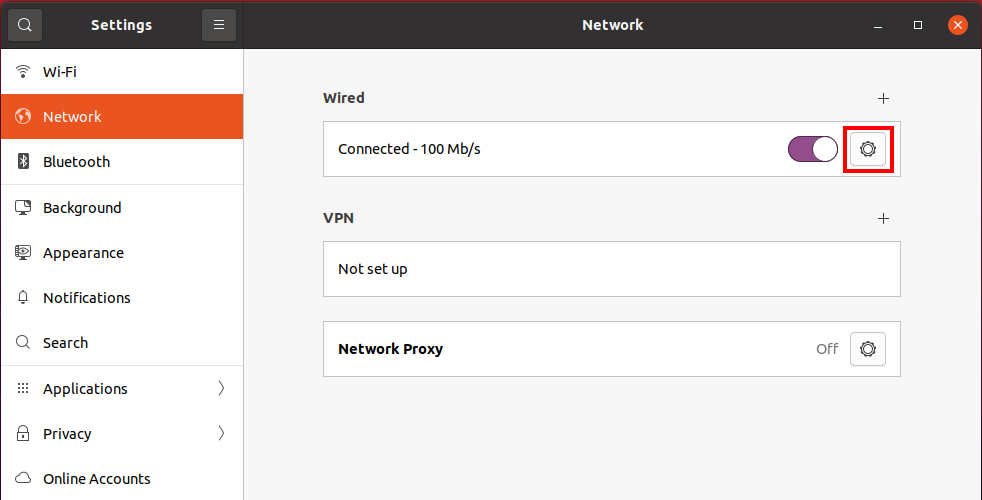Click the 'Connected - 100 Mb/s' label
Viewport: 982px width, 500px height.
pyautogui.click(x=409, y=149)
